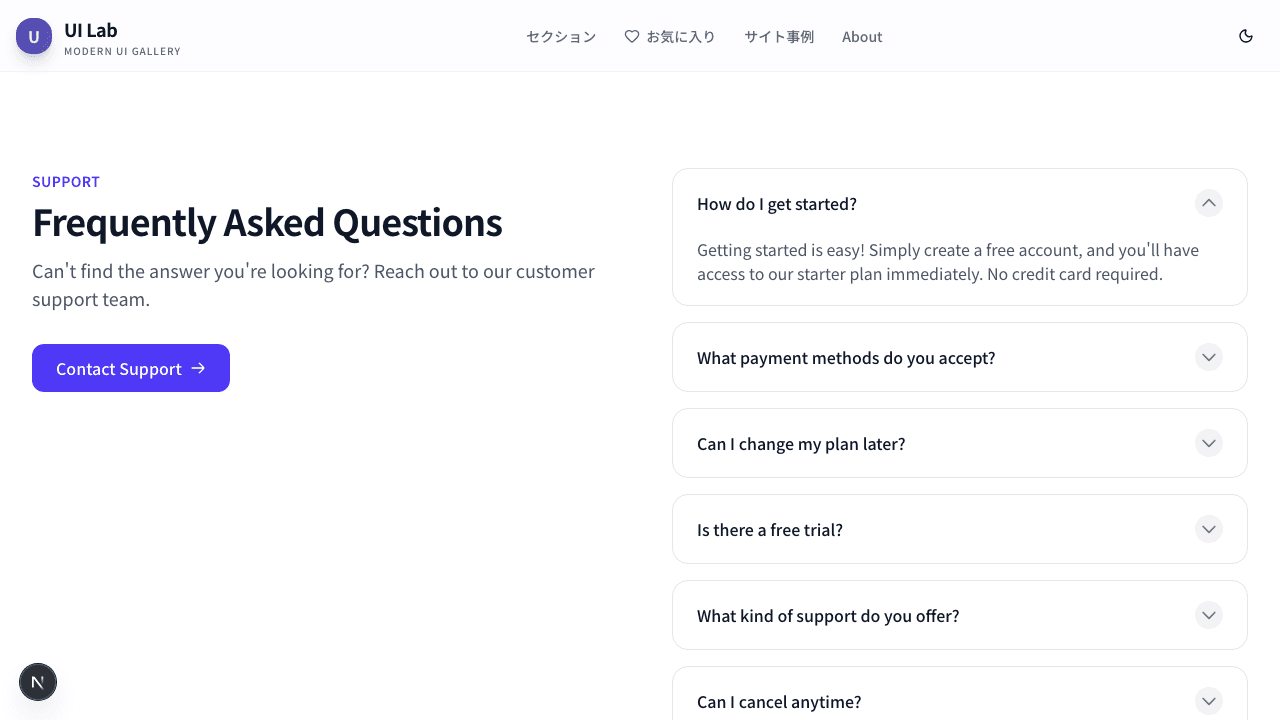Click the heart icon beside お気に入り
Image resolution: width=1280 pixels, height=720 pixels.
click(632, 37)
